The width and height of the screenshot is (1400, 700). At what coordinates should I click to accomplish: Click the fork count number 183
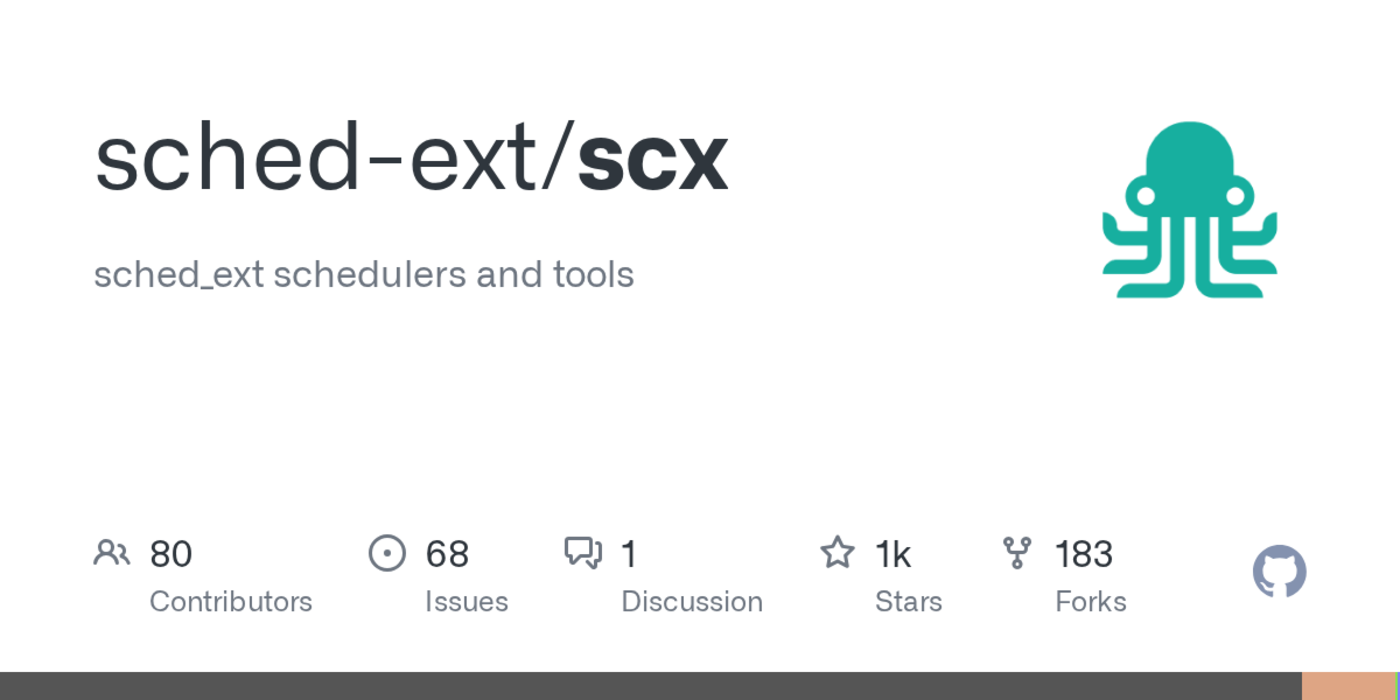(1083, 554)
